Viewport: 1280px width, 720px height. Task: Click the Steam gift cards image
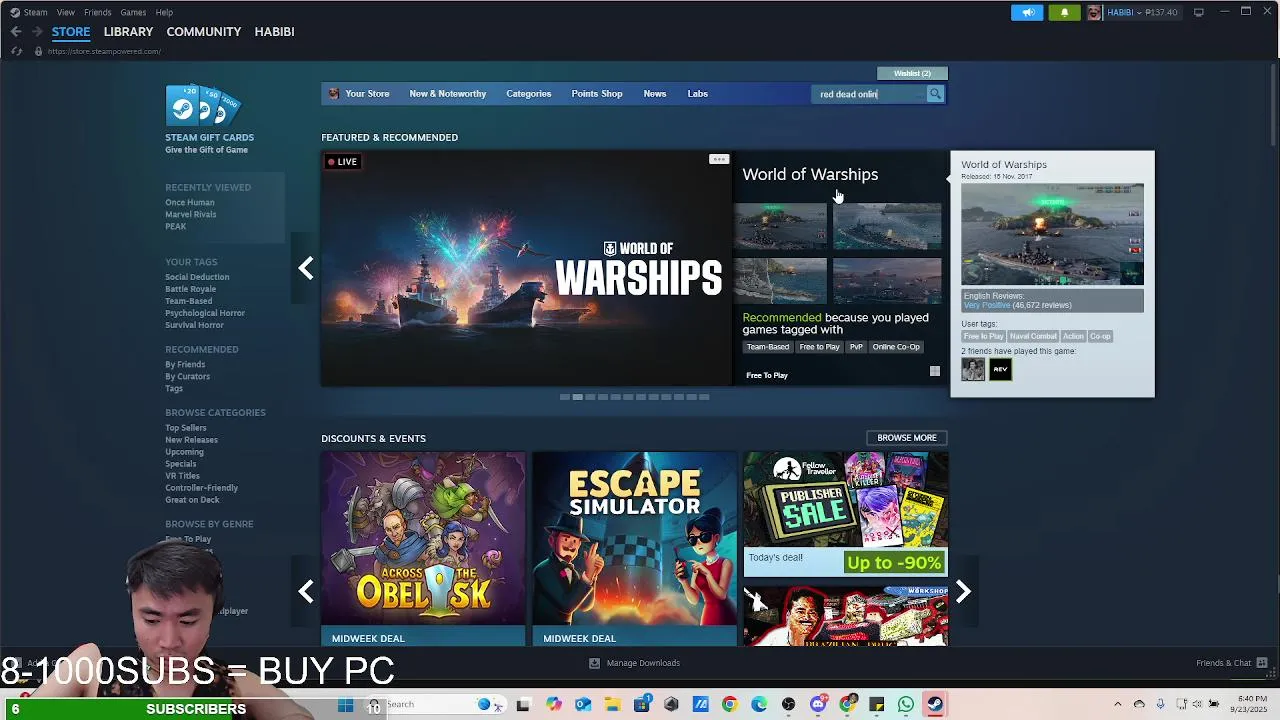pos(204,105)
